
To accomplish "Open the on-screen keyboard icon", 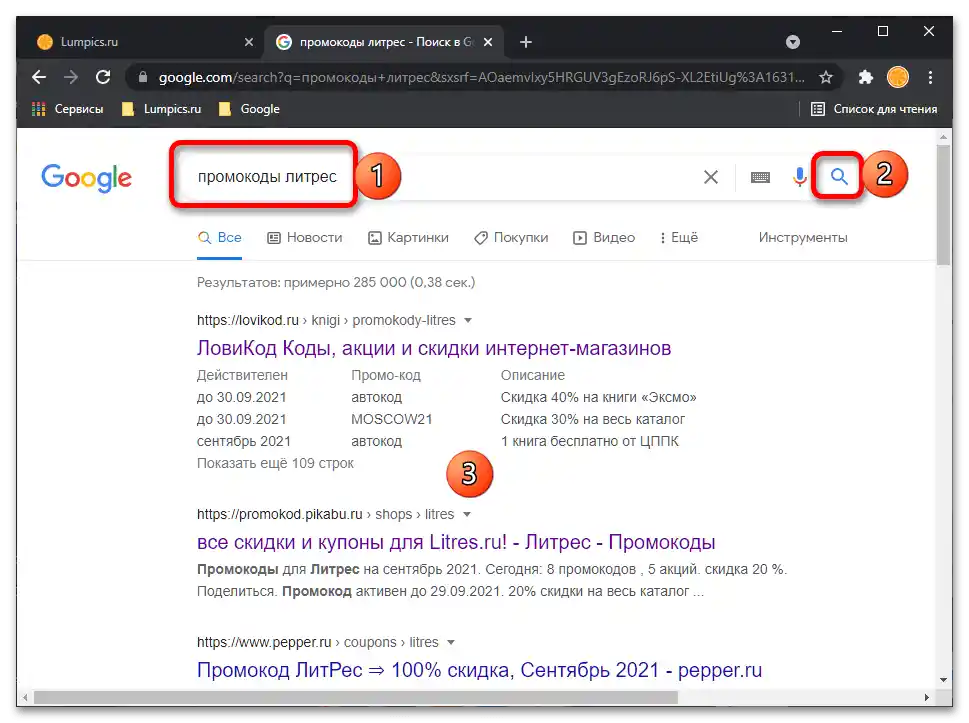I will 760,178.
